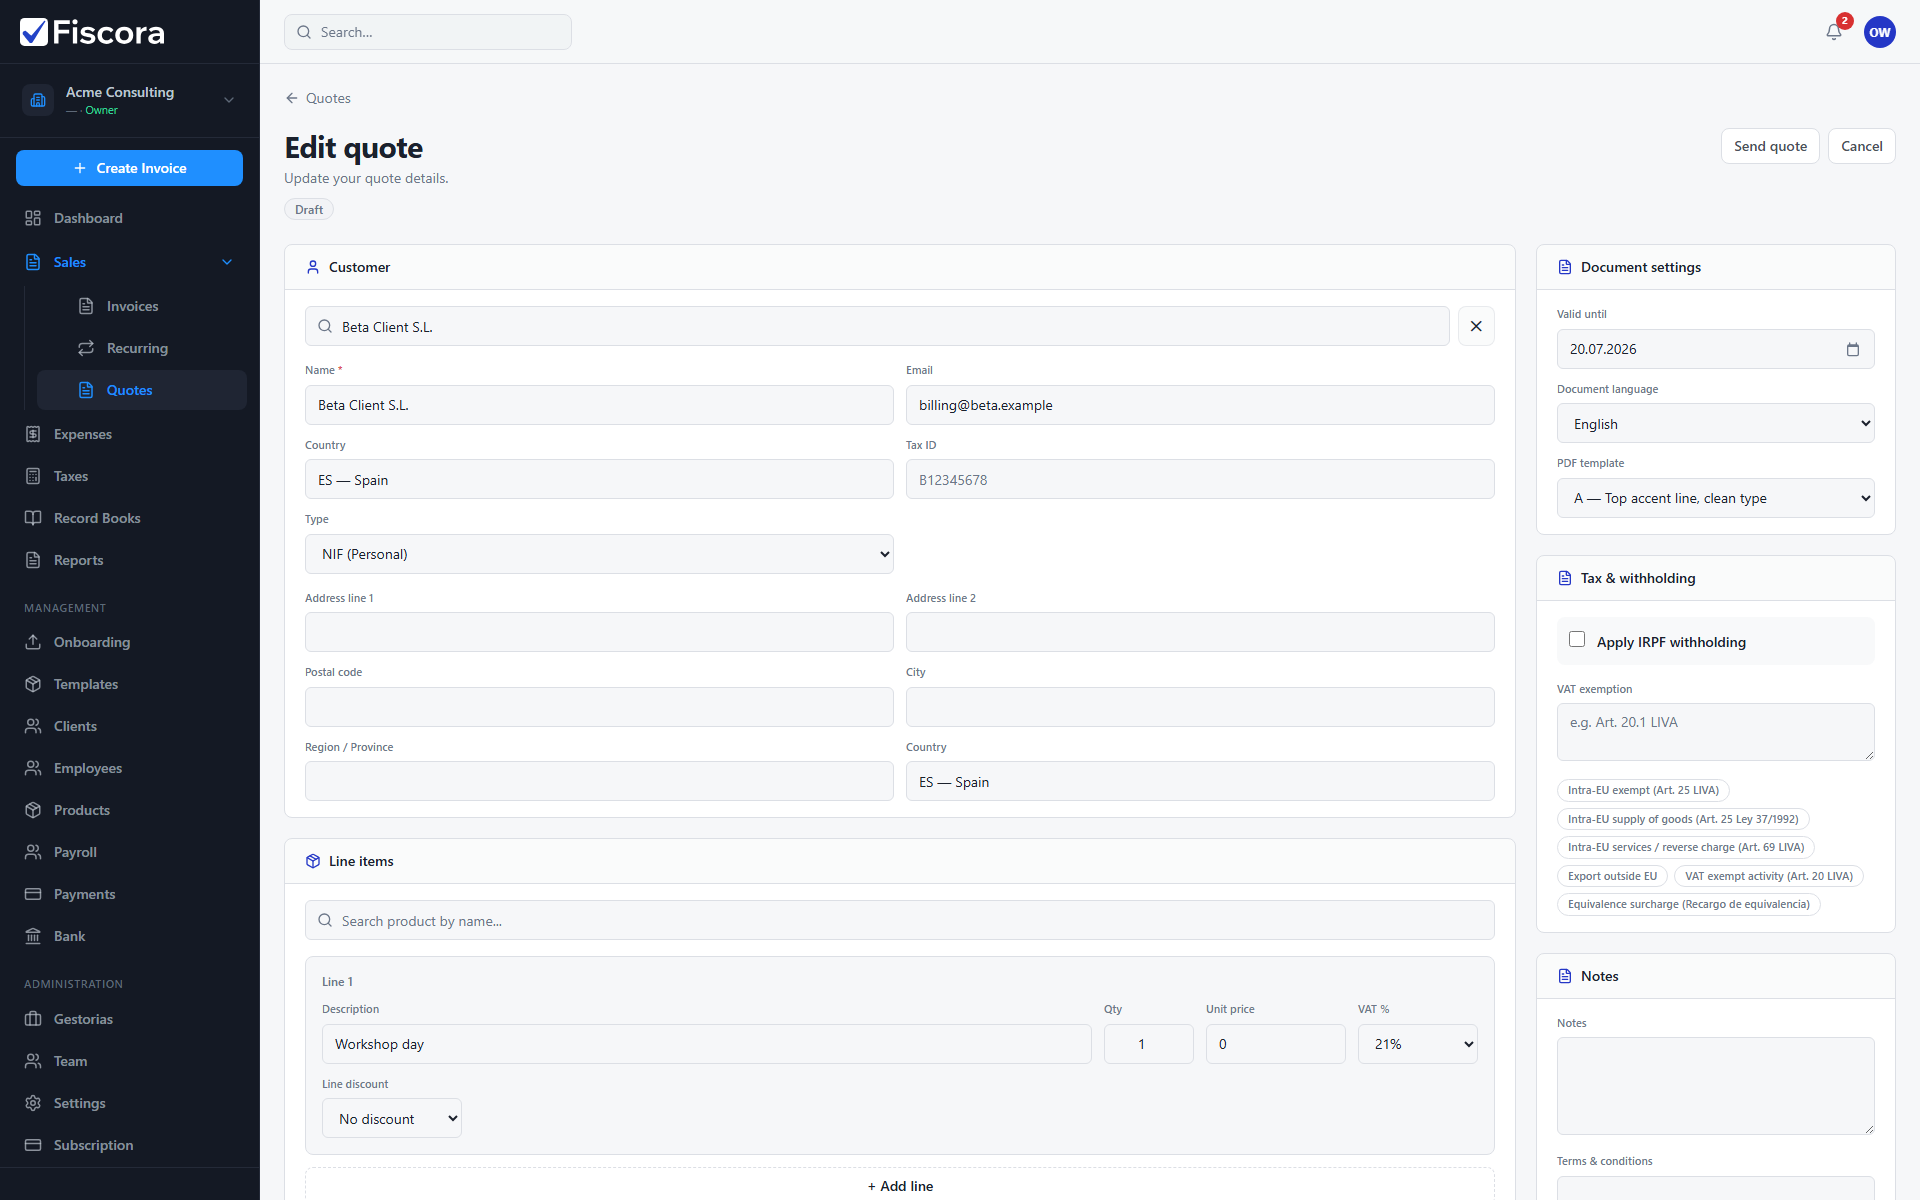Click the Acme Consulting company icon

click(x=38, y=100)
